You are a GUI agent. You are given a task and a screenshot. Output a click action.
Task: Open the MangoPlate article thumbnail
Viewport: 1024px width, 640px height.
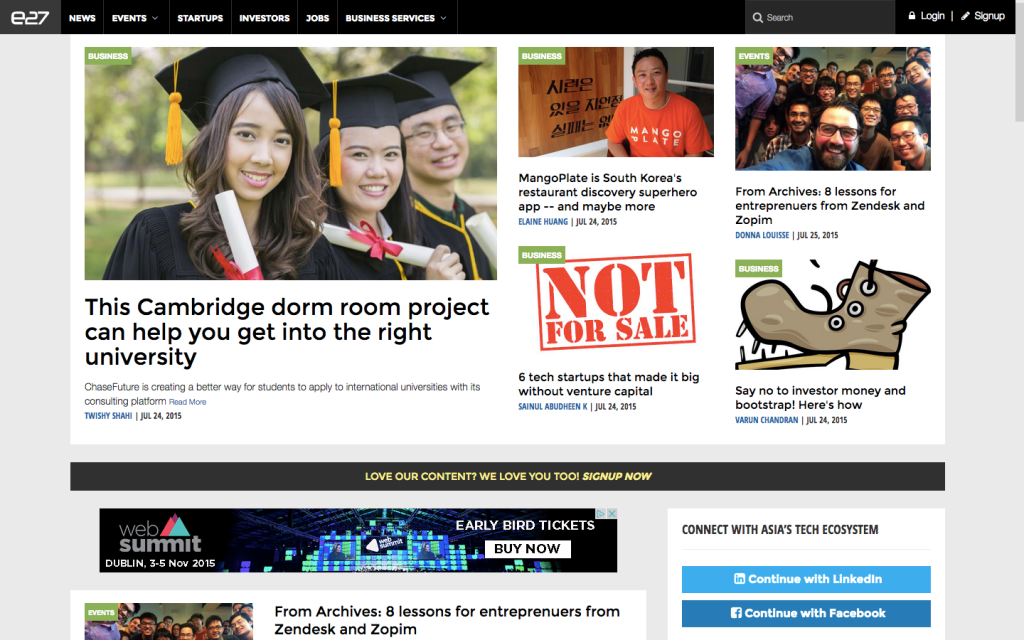616,102
